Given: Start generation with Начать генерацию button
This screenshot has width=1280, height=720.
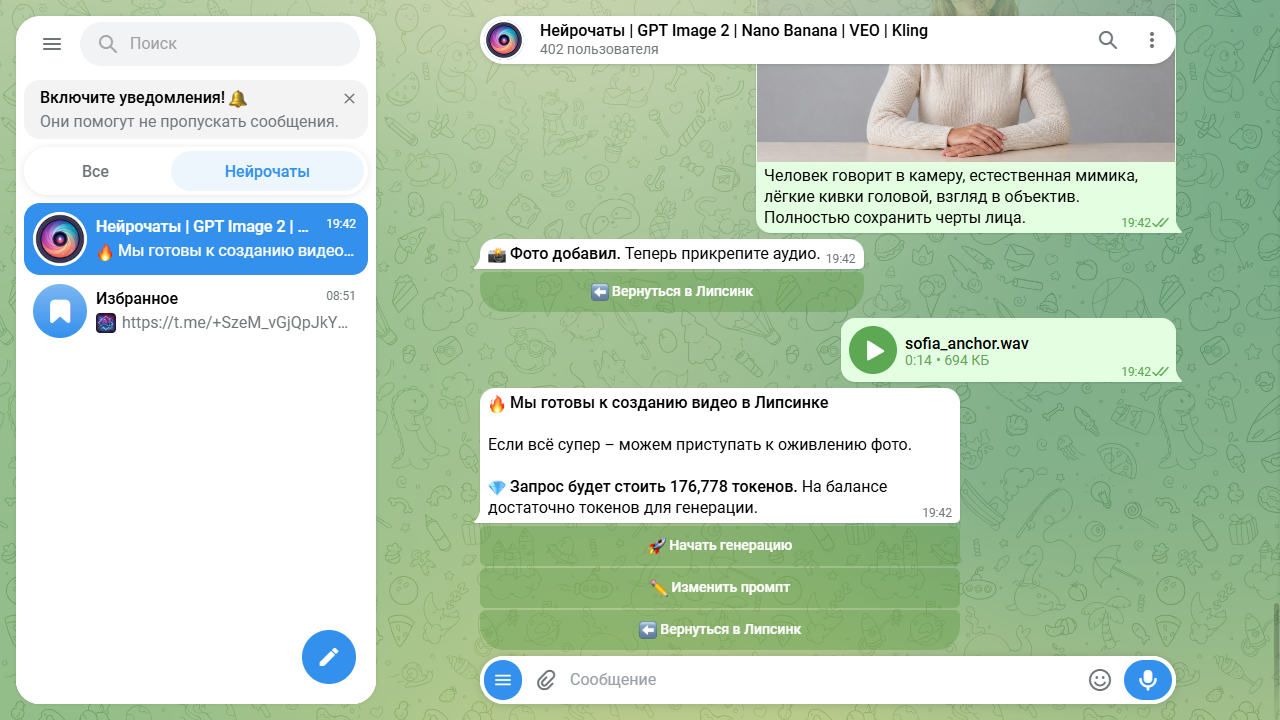Looking at the screenshot, I should (720, 545).
